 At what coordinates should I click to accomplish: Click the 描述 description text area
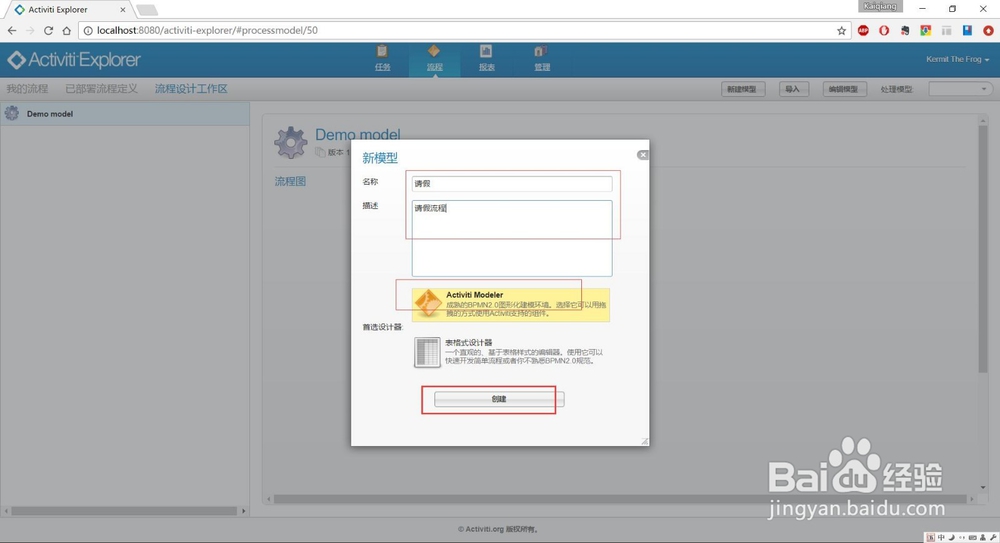coord(511,238)
